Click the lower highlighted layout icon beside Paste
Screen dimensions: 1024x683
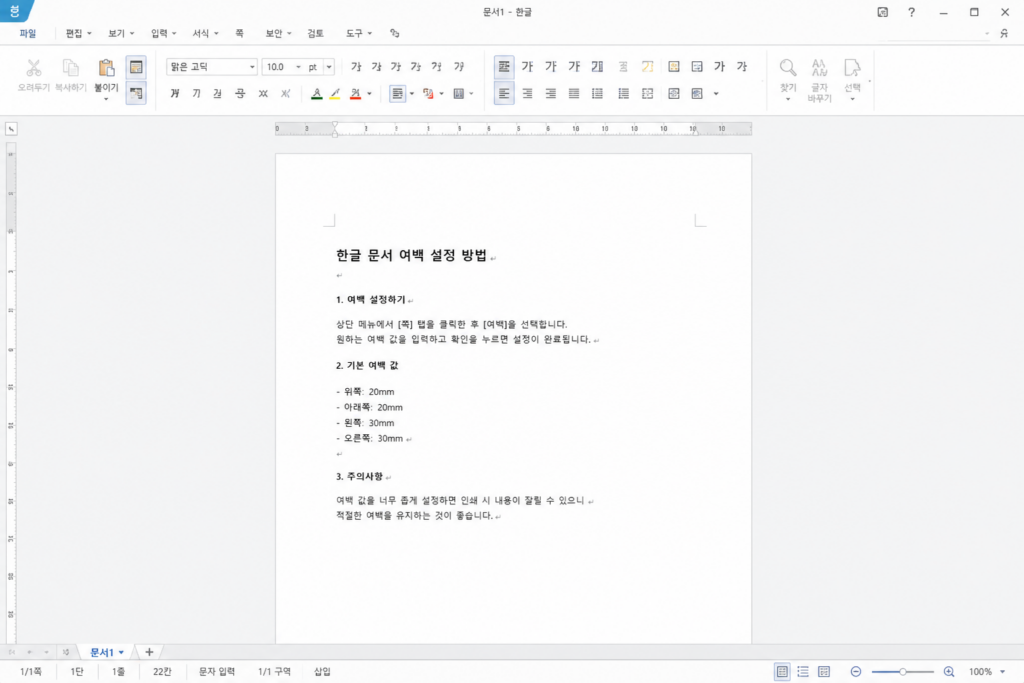point(136,93)
